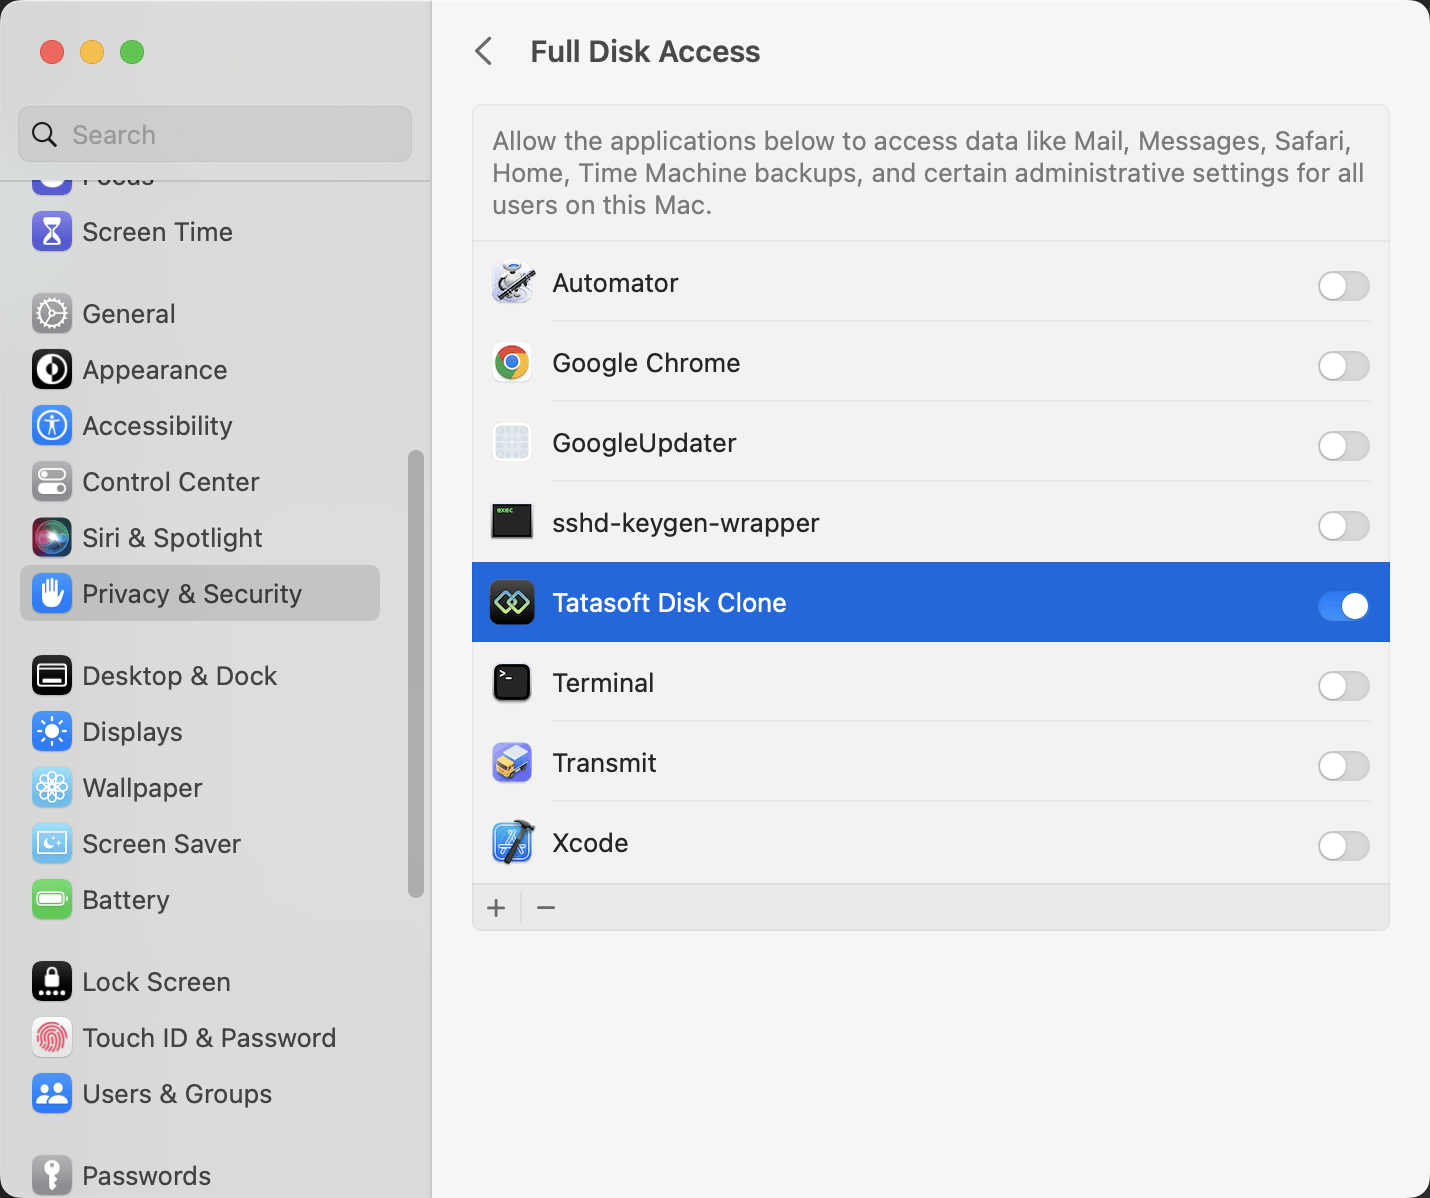Go back using the chevron arrow
This screenshot has height=1198, width=1430.
click(484, 51)
